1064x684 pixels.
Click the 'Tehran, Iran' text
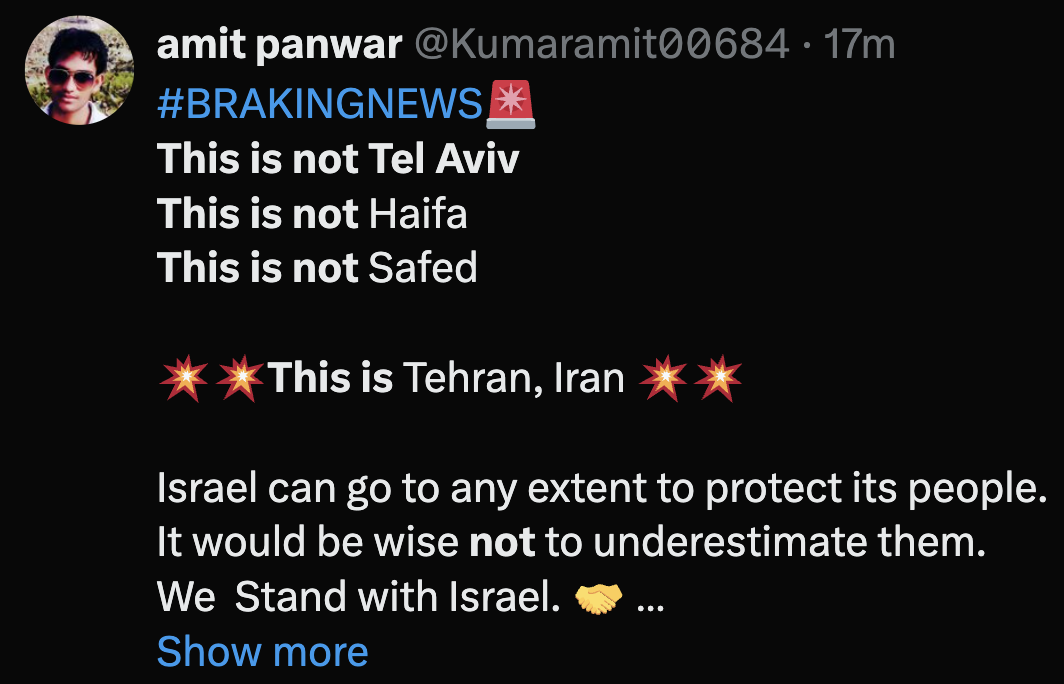[513, 378]
